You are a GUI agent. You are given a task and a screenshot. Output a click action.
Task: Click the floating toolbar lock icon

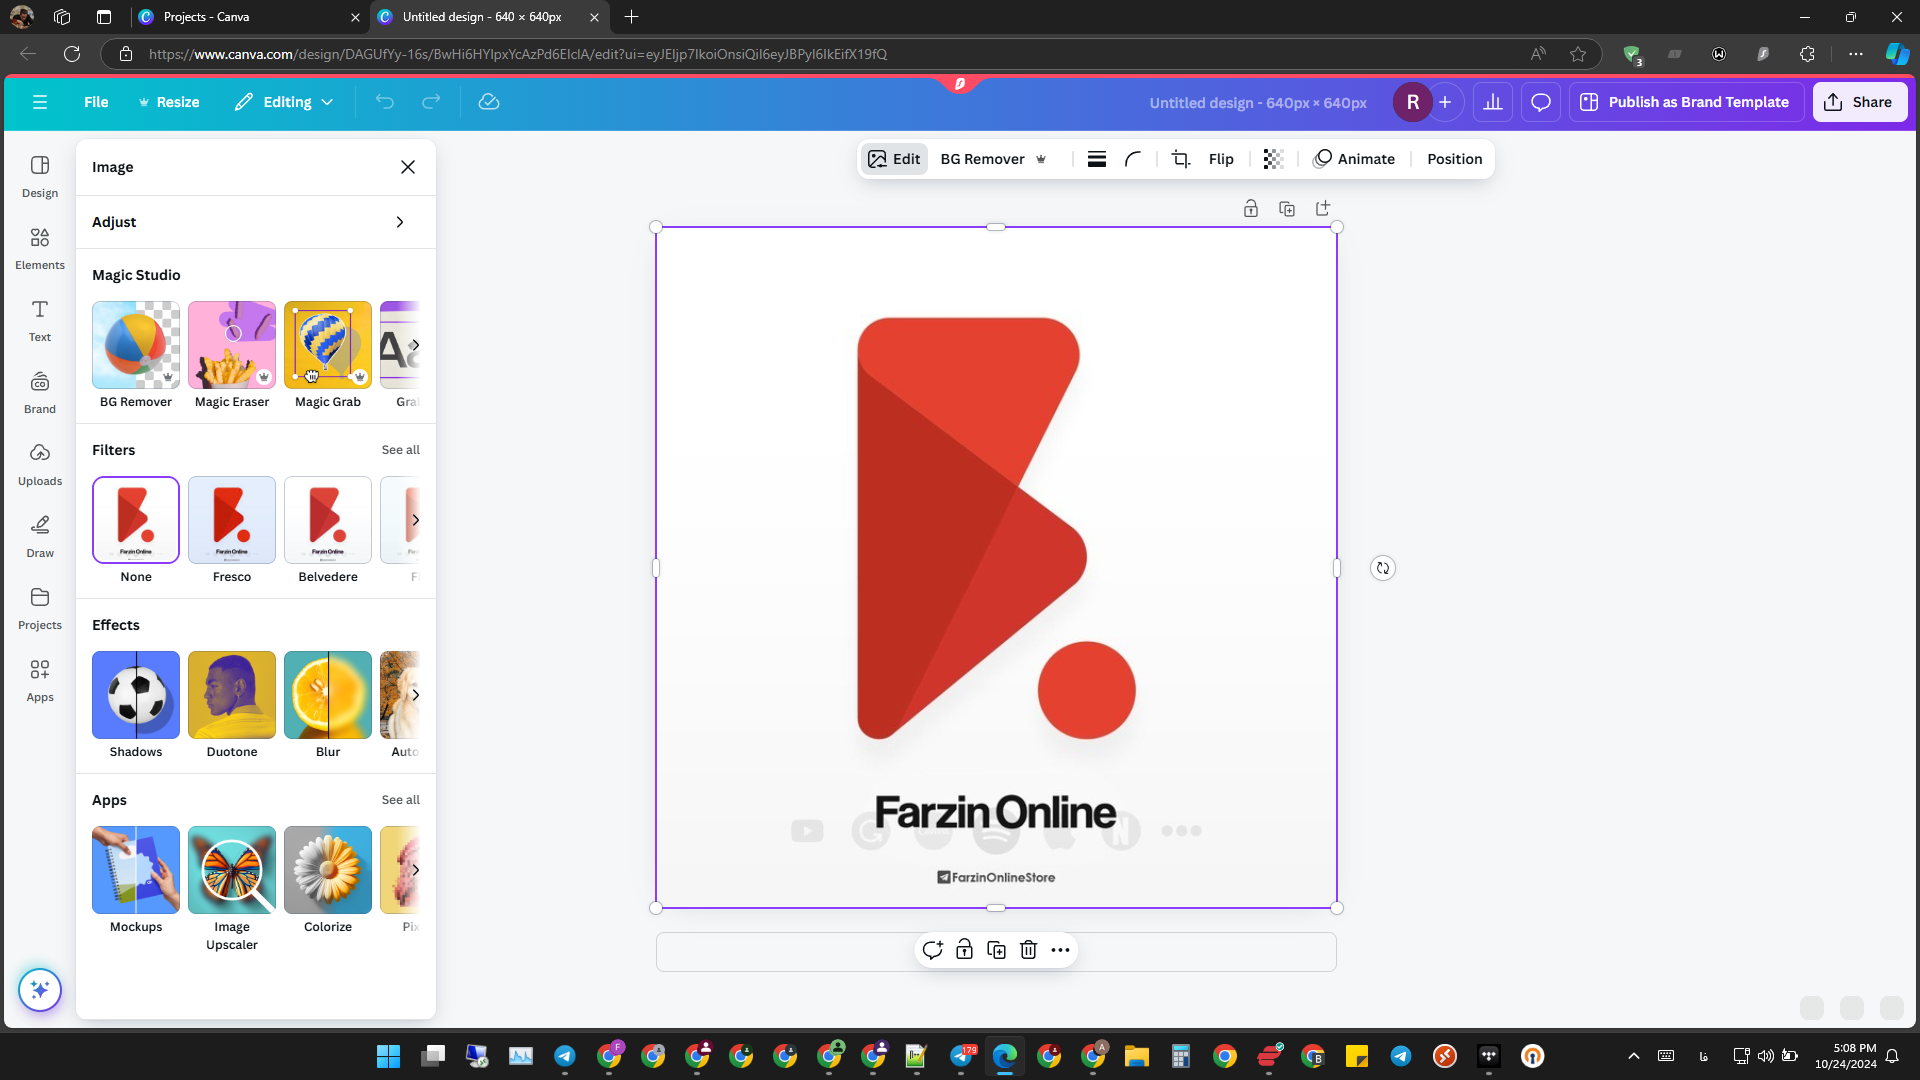point(964,950)
